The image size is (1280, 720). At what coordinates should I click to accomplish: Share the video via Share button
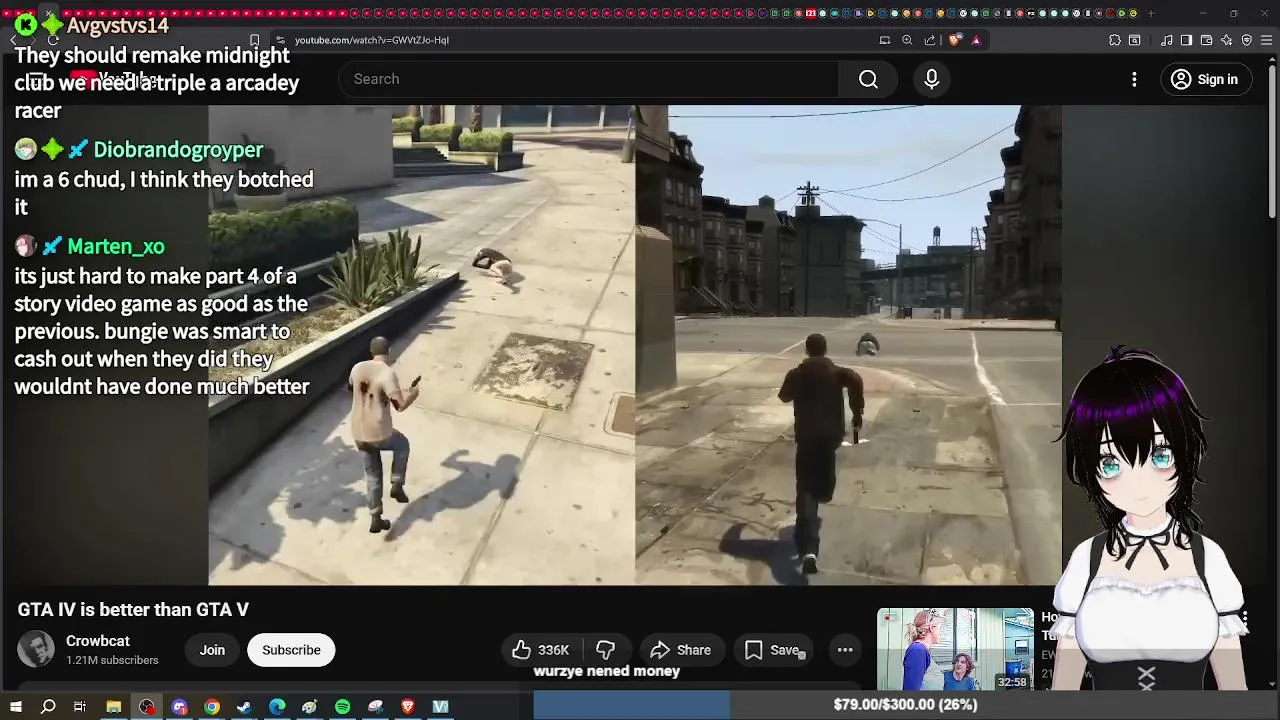tap(681, 650)
